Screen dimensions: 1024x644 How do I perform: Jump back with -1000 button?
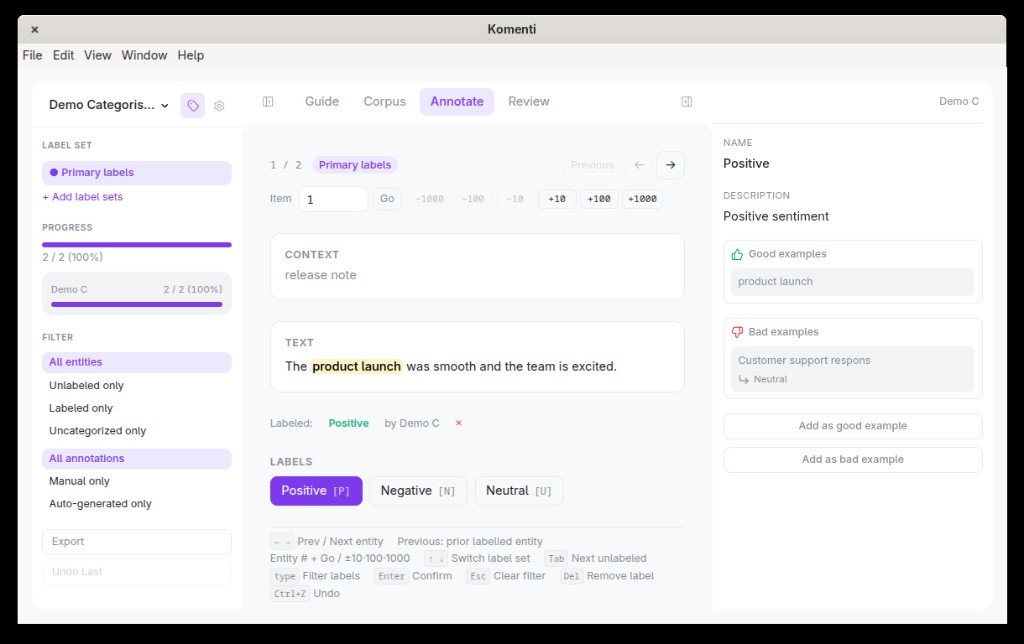click(429, 199)
